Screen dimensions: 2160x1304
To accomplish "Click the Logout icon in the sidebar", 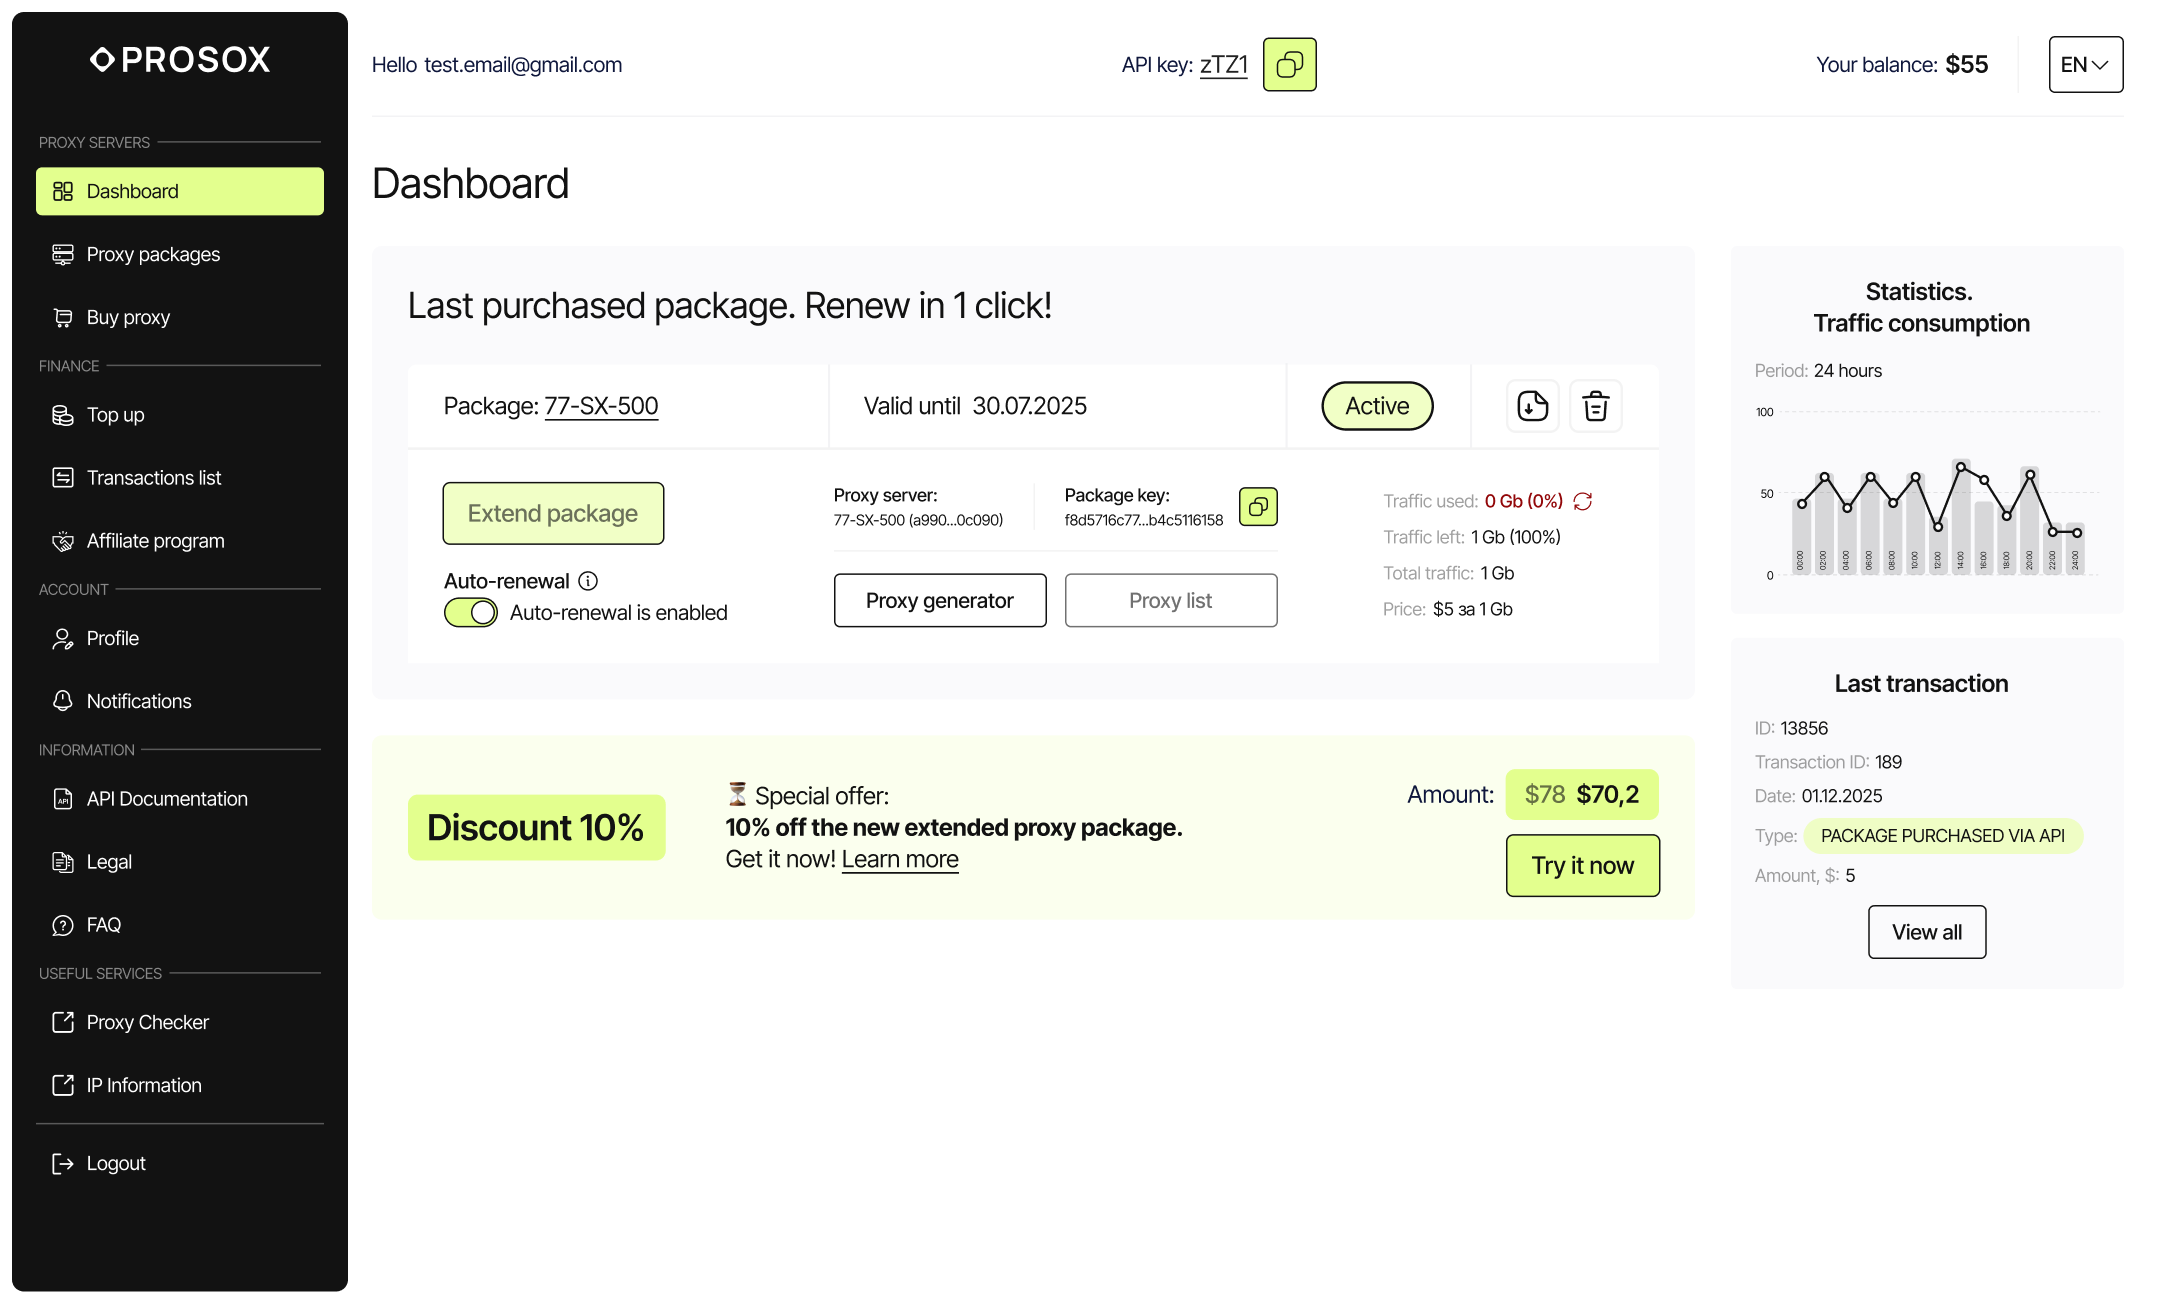I will (63, 1163).
